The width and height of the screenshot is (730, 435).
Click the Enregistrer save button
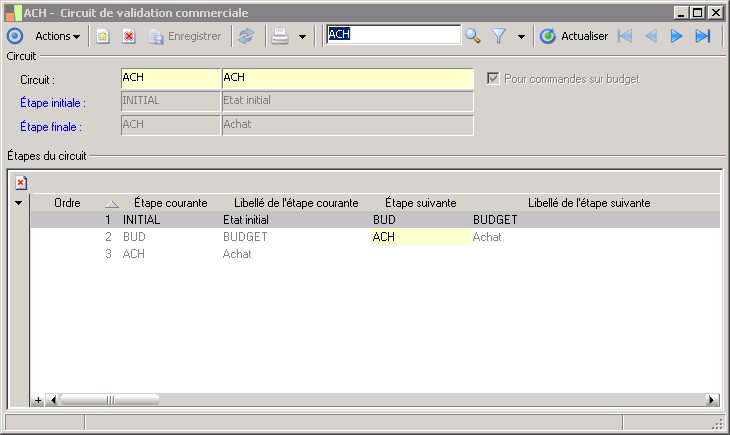[x=185, y=36]
